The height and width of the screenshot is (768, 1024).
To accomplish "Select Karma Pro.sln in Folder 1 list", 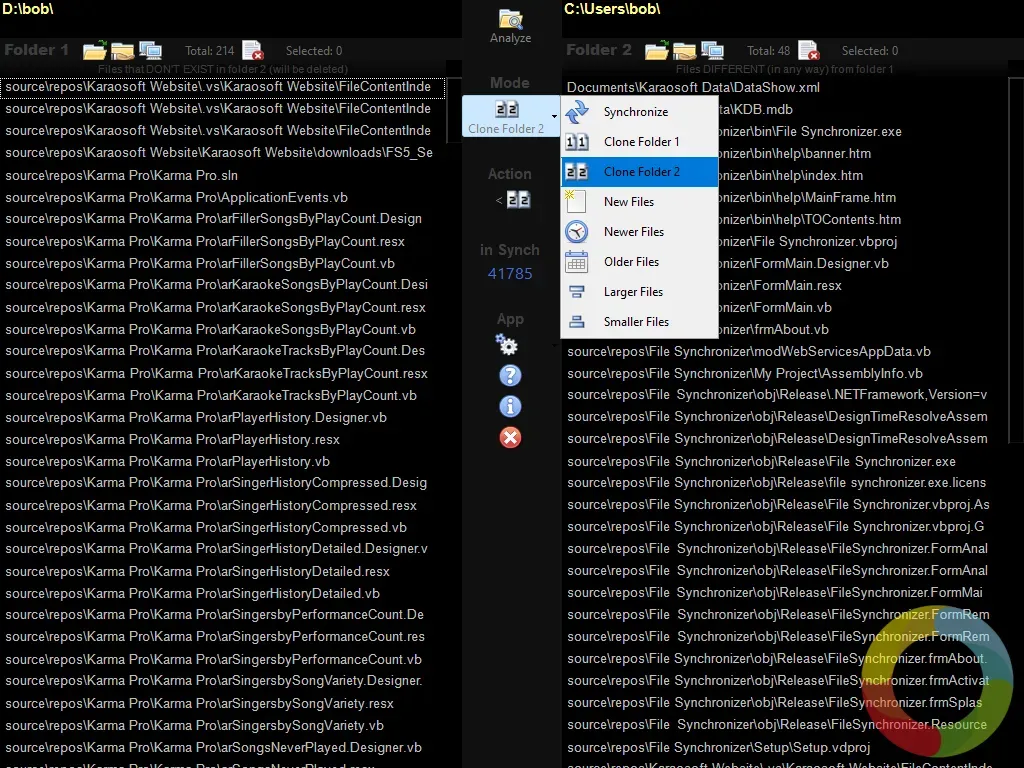I will coord(222,175).
